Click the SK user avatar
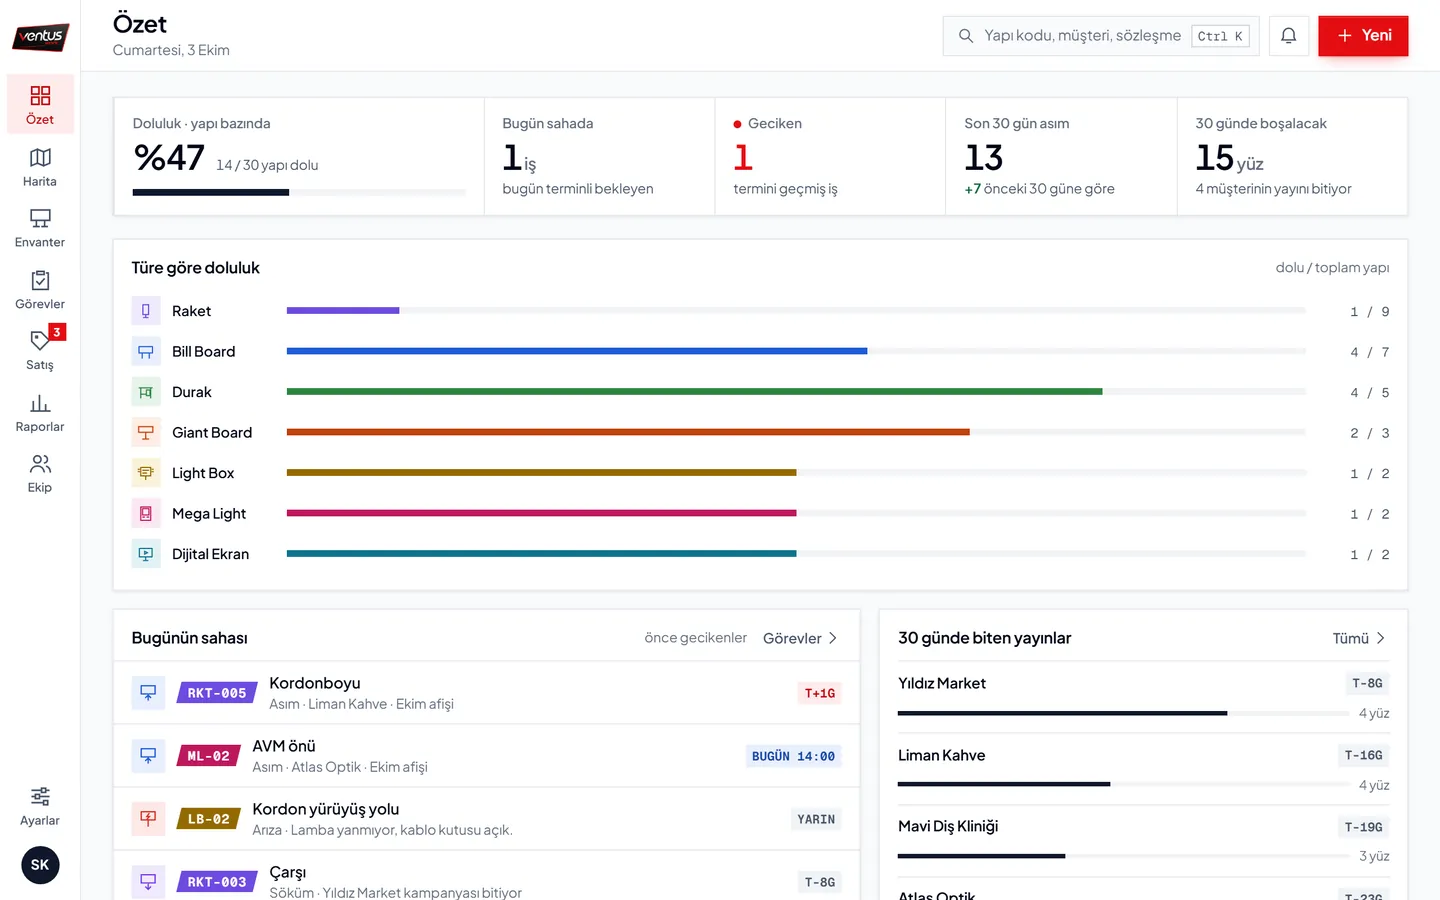 point(40,865)
